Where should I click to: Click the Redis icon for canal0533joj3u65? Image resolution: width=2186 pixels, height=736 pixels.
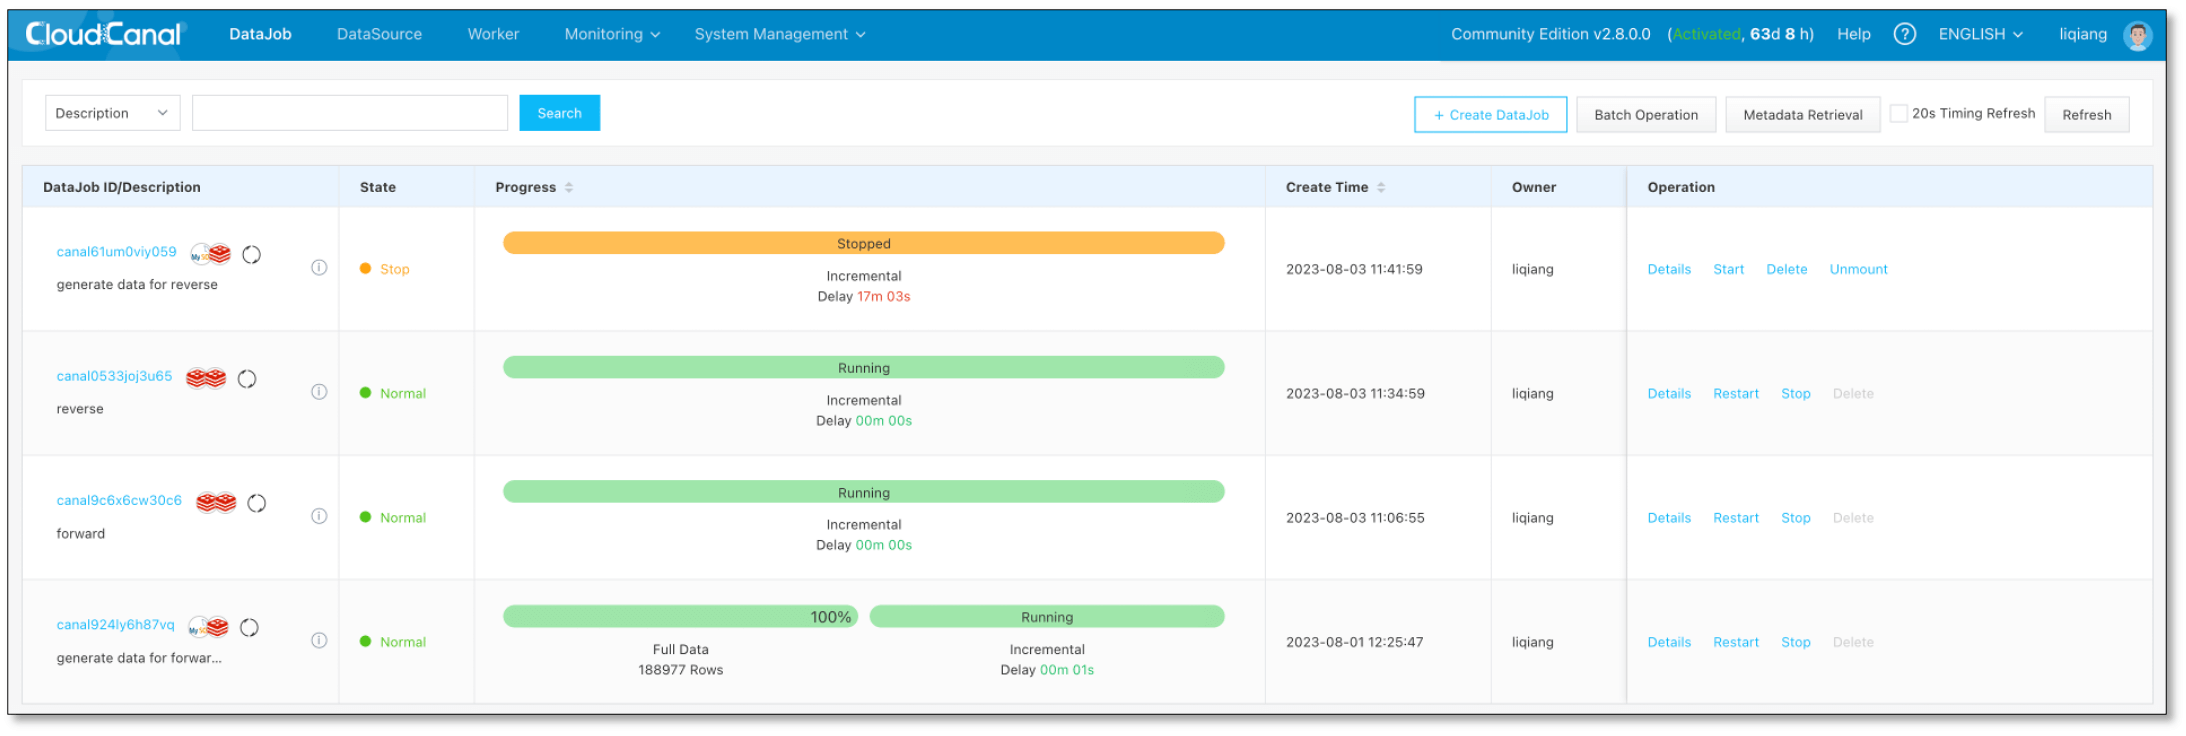(x=206, y=378)
